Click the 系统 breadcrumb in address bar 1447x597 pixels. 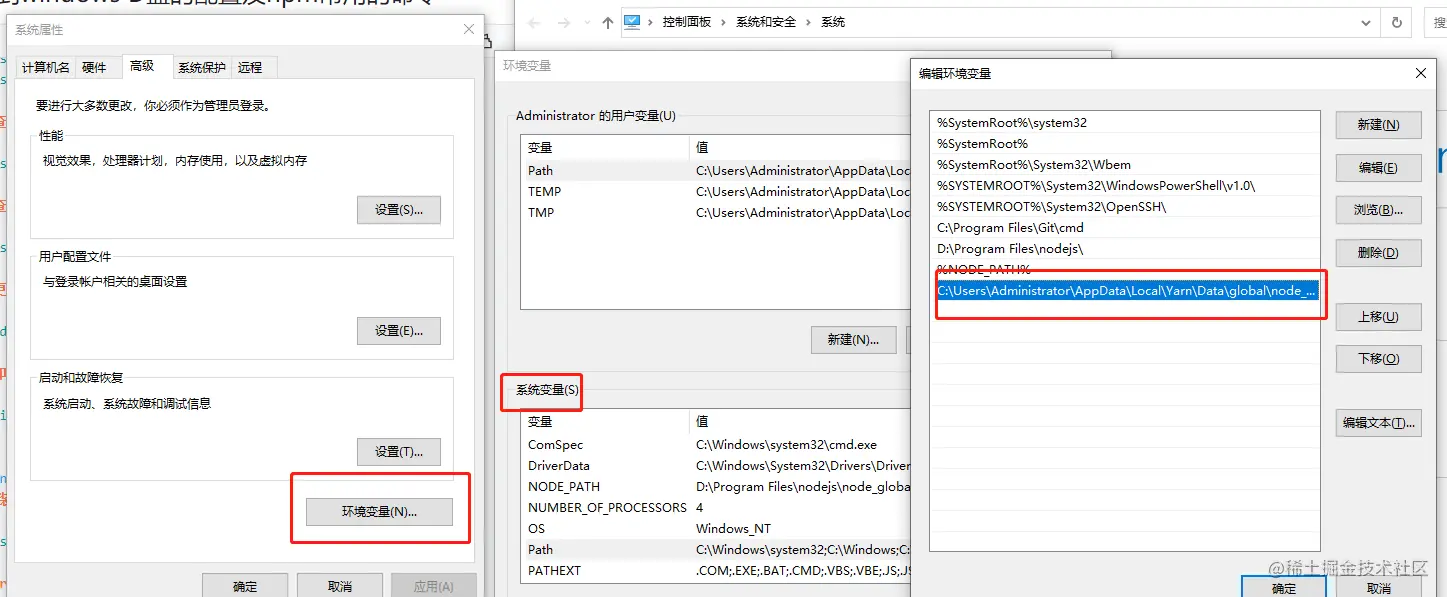coord(833,22)
